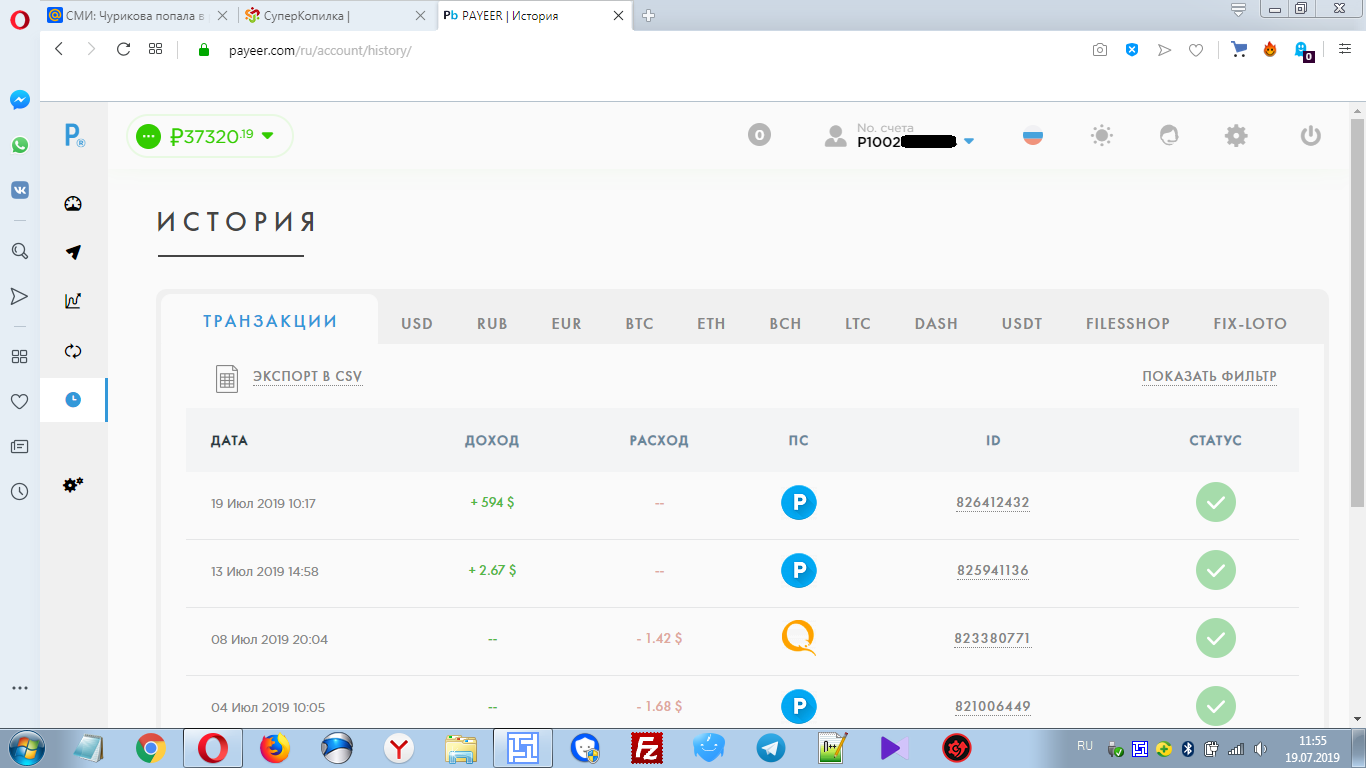This screenshot has width=1366, height=768.
Task: Open the exchange arrows icon in sidebar
Action: click(73, 351)
